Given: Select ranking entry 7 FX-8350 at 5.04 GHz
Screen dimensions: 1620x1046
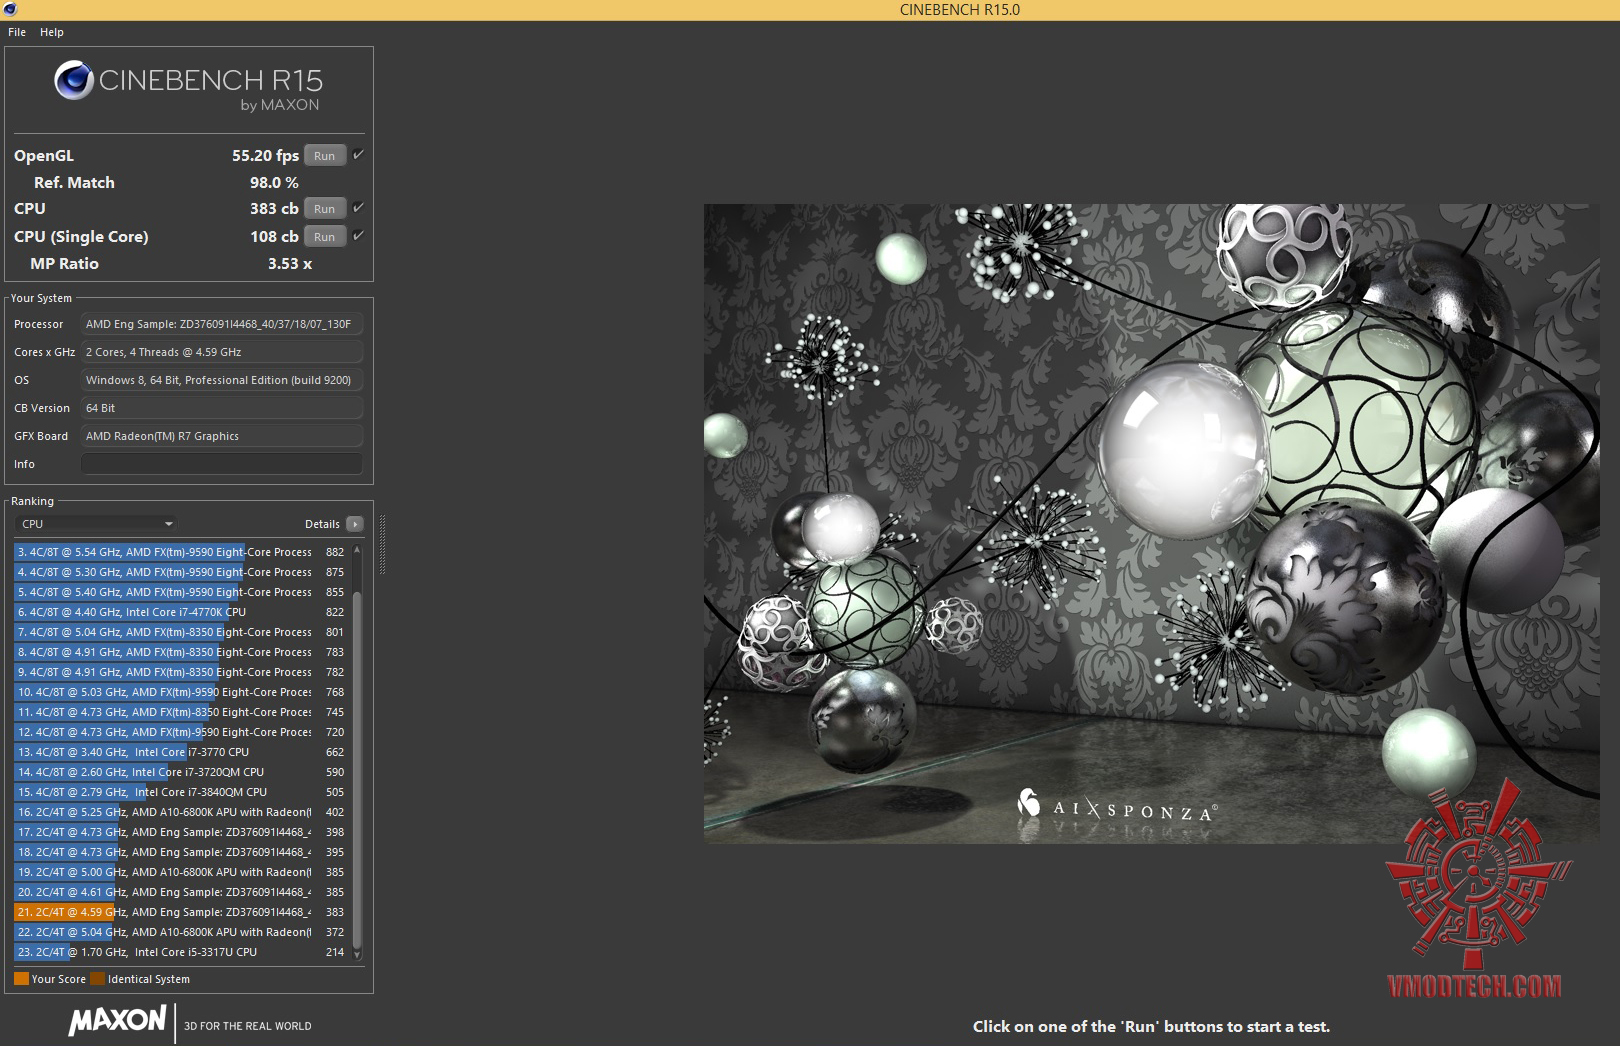Looking at the screenshot, I should 180,632.
